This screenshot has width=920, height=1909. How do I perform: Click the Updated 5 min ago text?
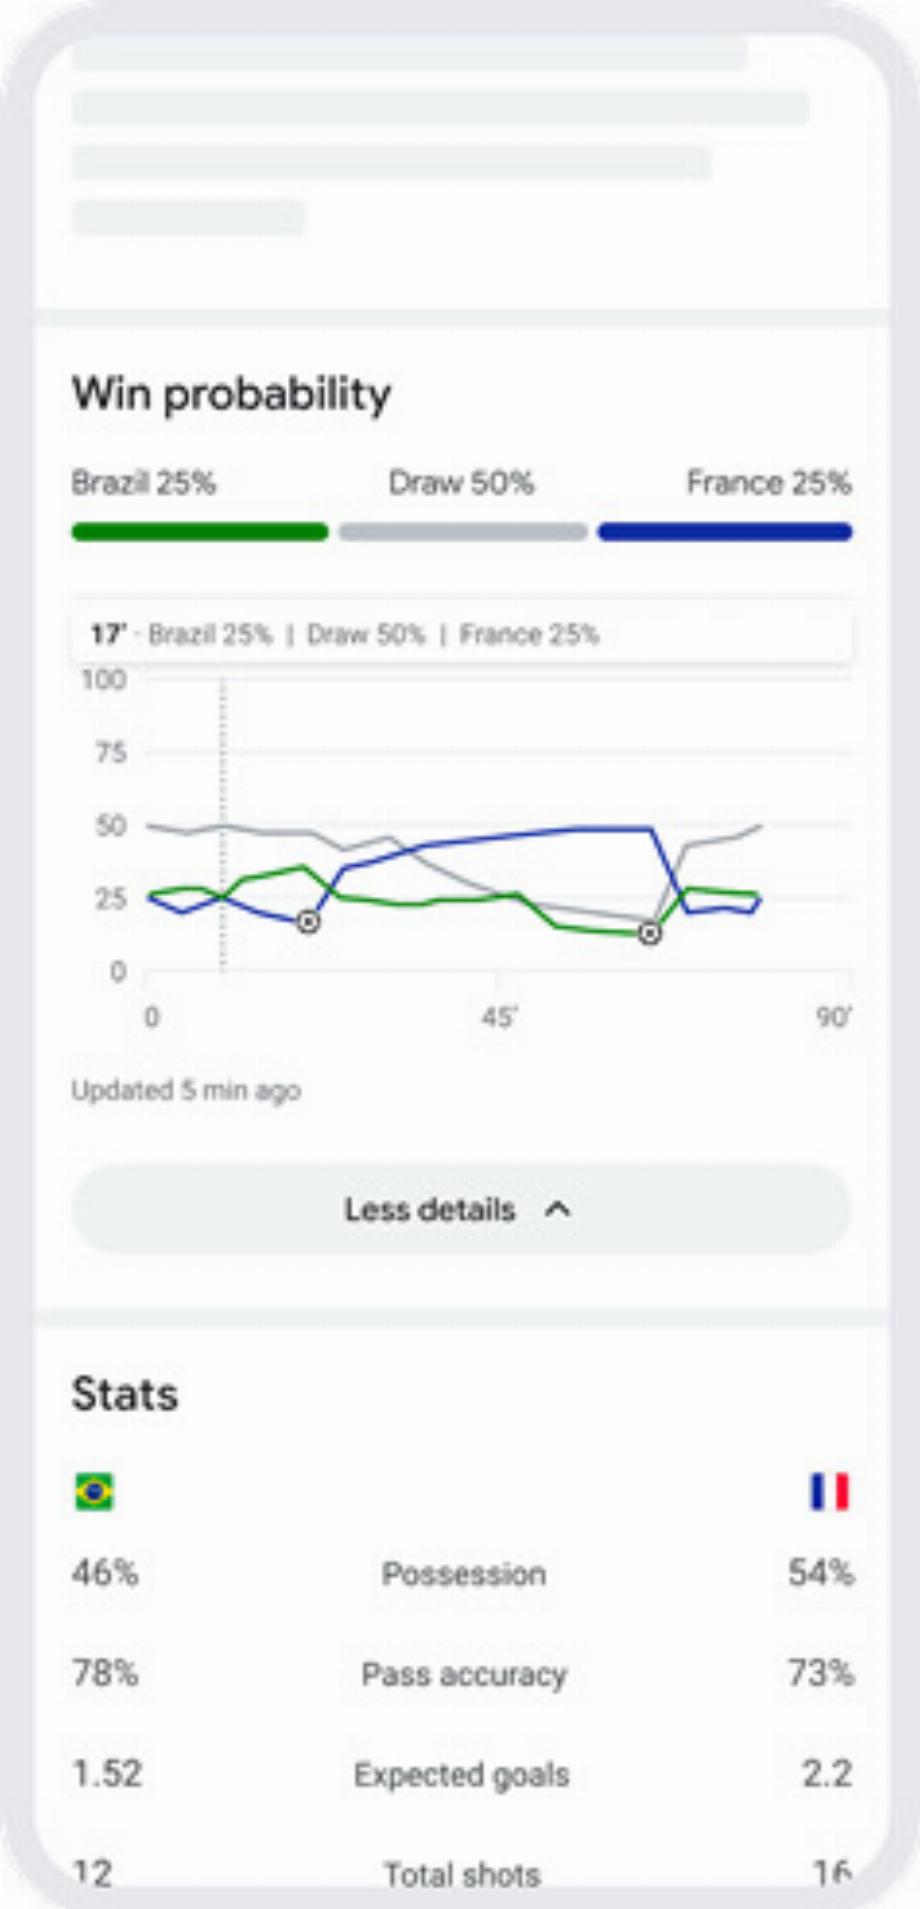tap(186, 1090)
